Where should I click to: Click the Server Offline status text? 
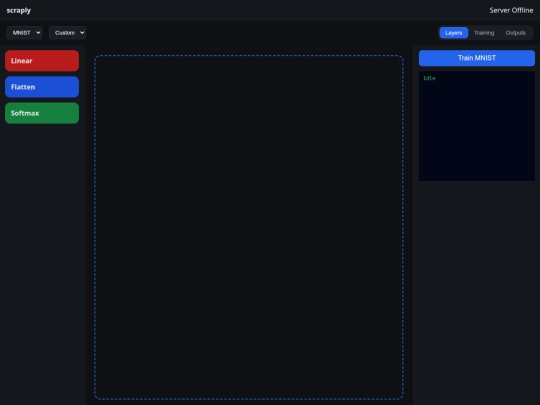(511, 10)
